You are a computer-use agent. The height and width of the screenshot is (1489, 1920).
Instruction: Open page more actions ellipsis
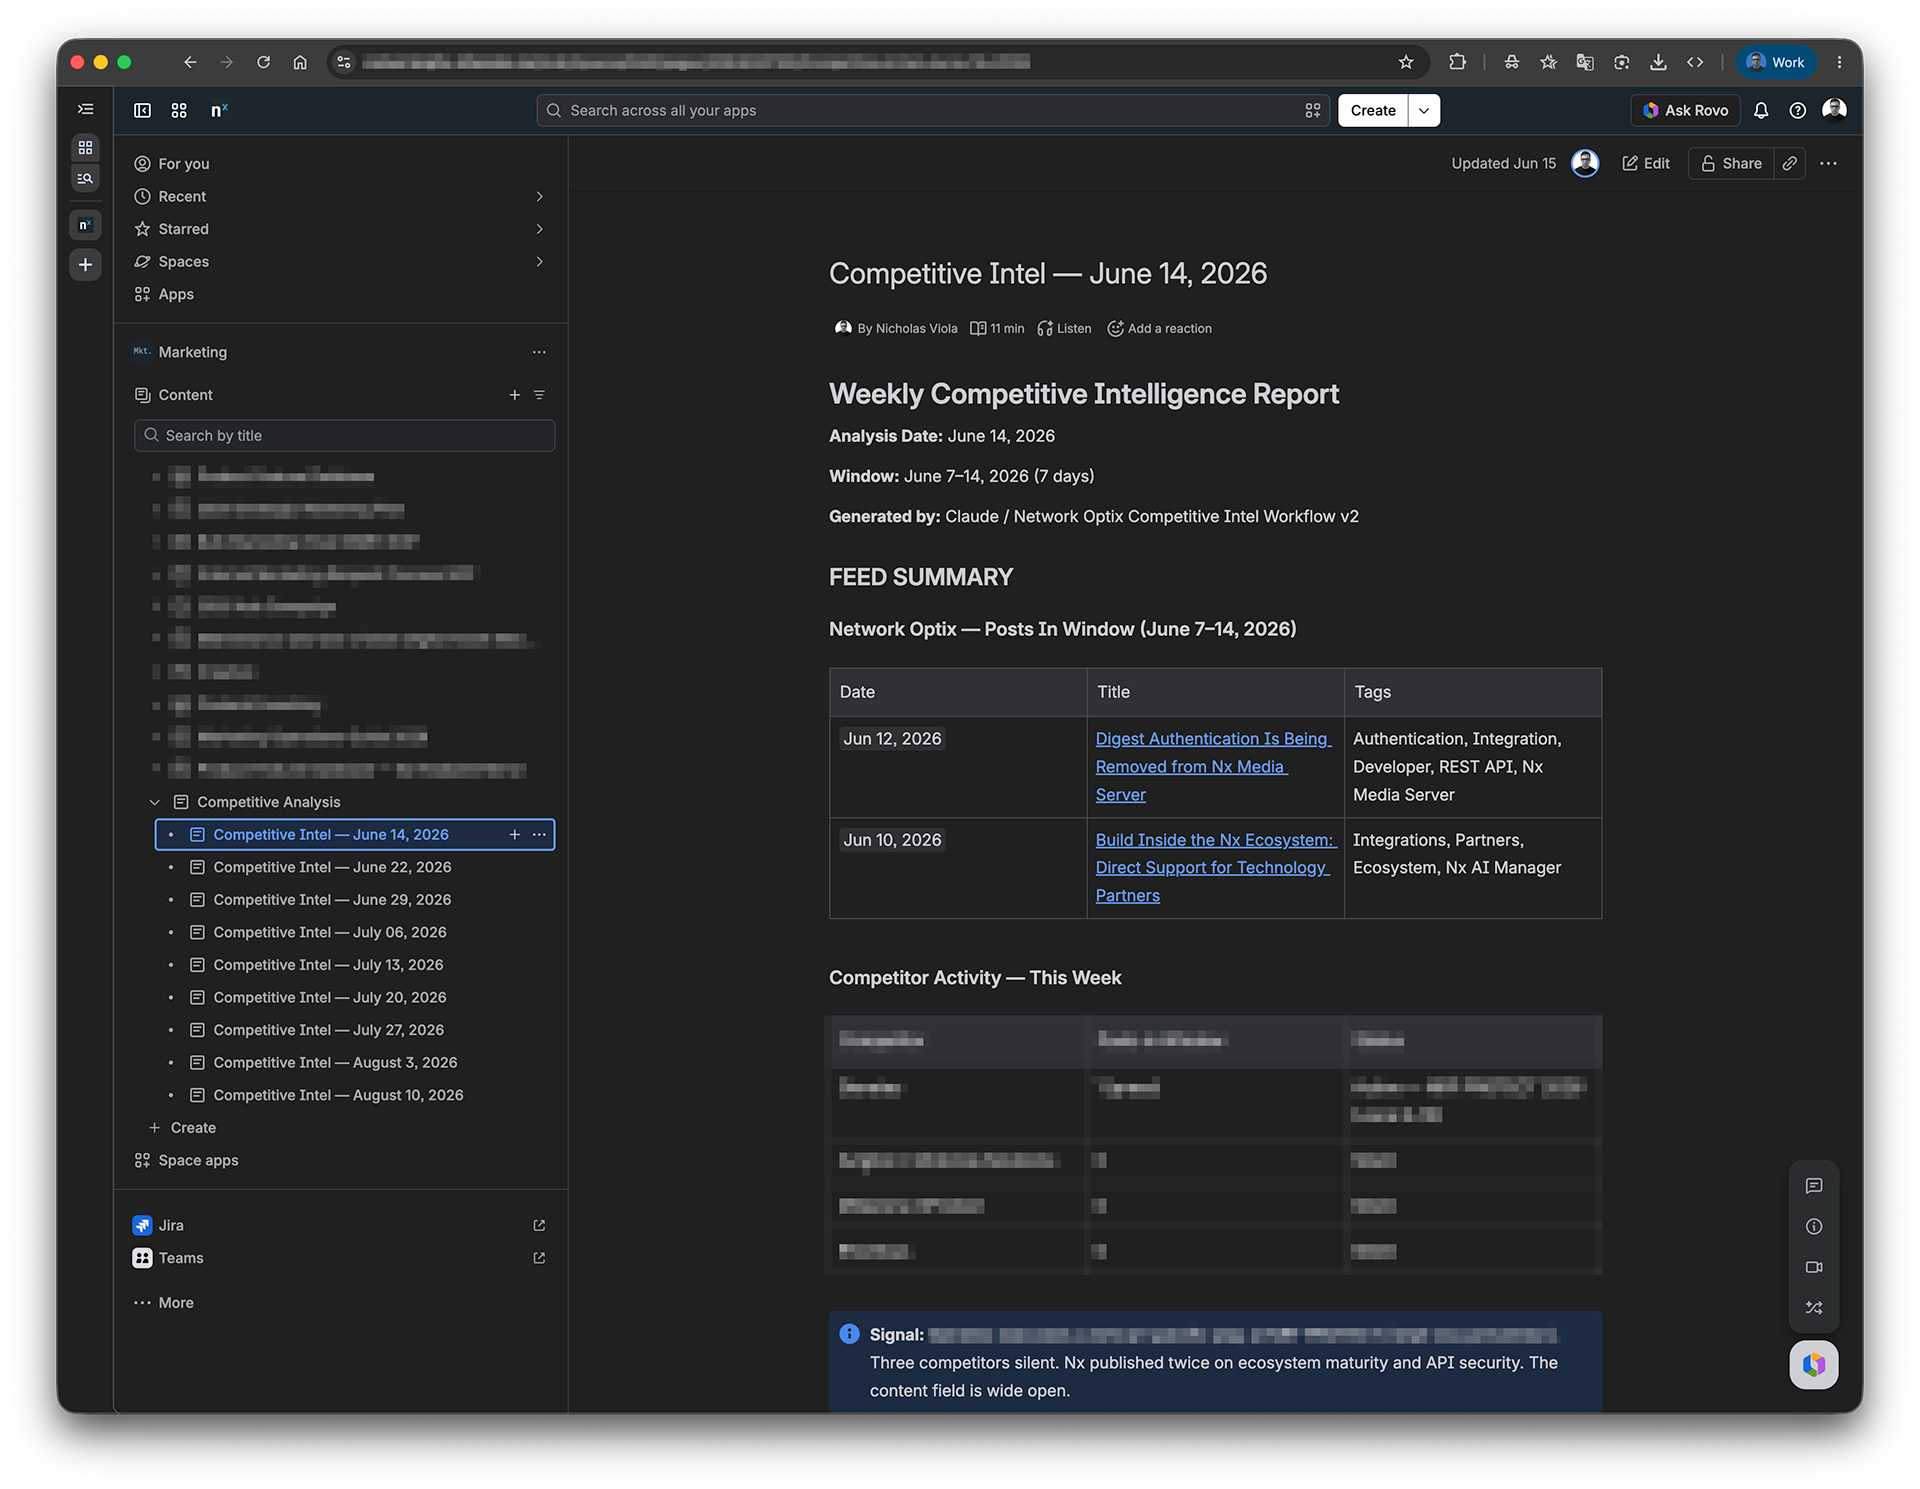tap(1828, 163)
